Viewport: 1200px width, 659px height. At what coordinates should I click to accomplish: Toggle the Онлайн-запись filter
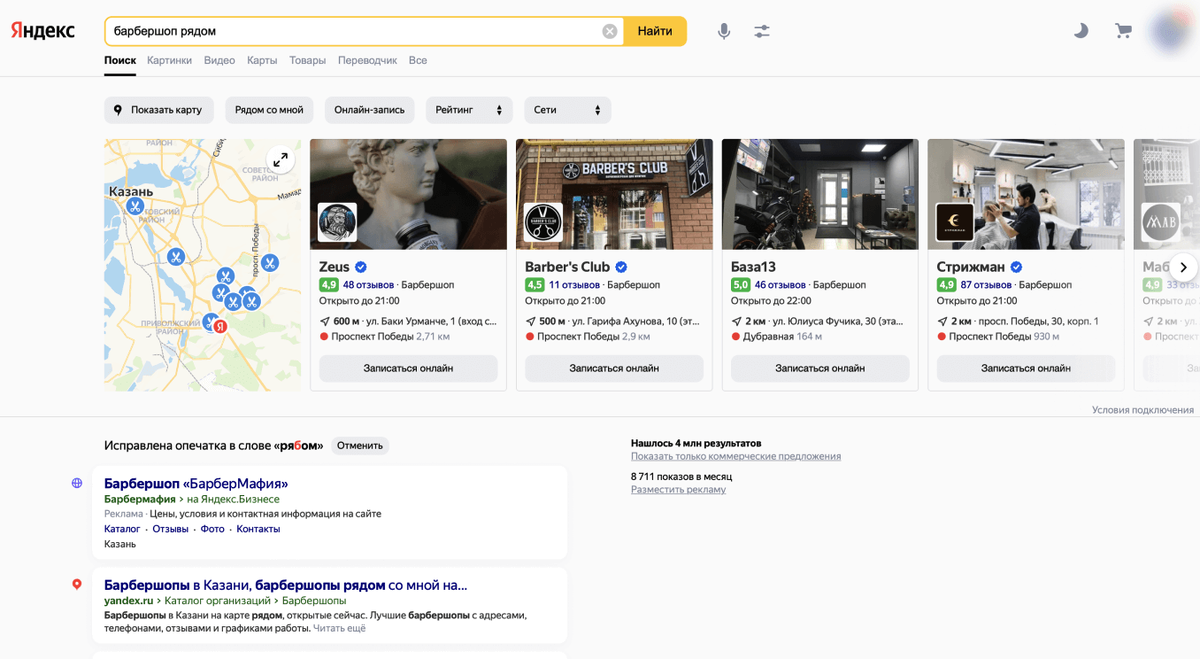(x=369, y=110)
